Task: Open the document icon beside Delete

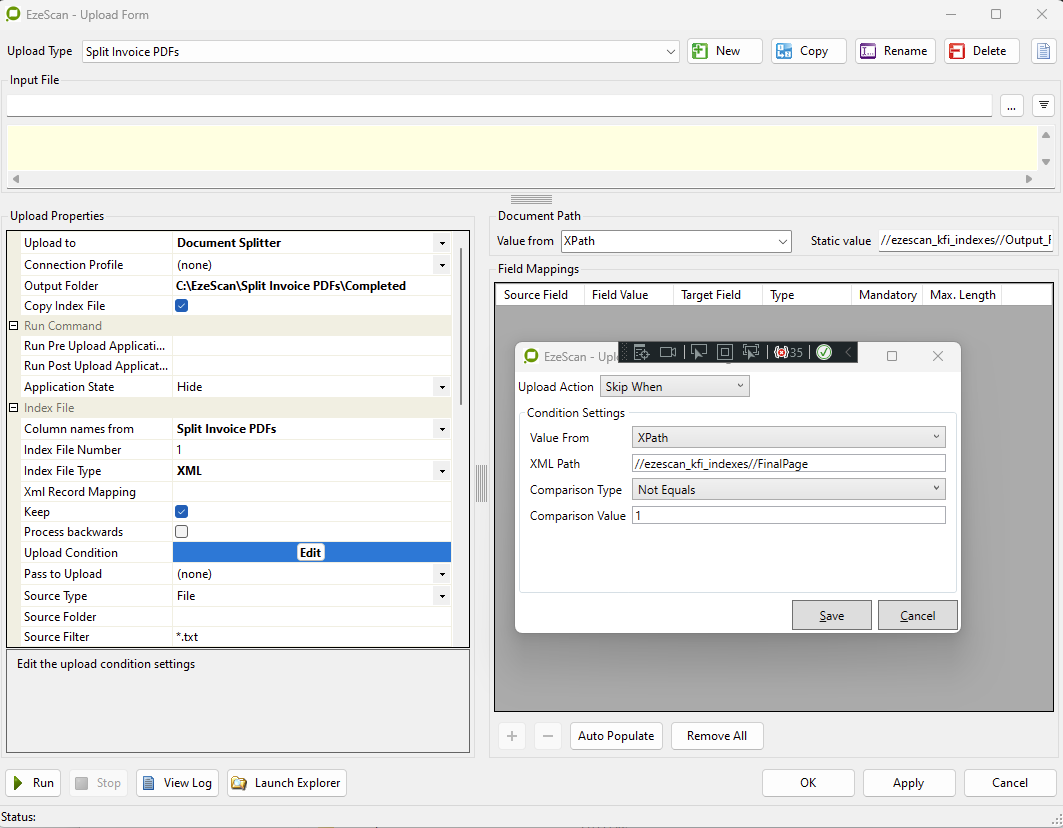Action: [1043, 51]
